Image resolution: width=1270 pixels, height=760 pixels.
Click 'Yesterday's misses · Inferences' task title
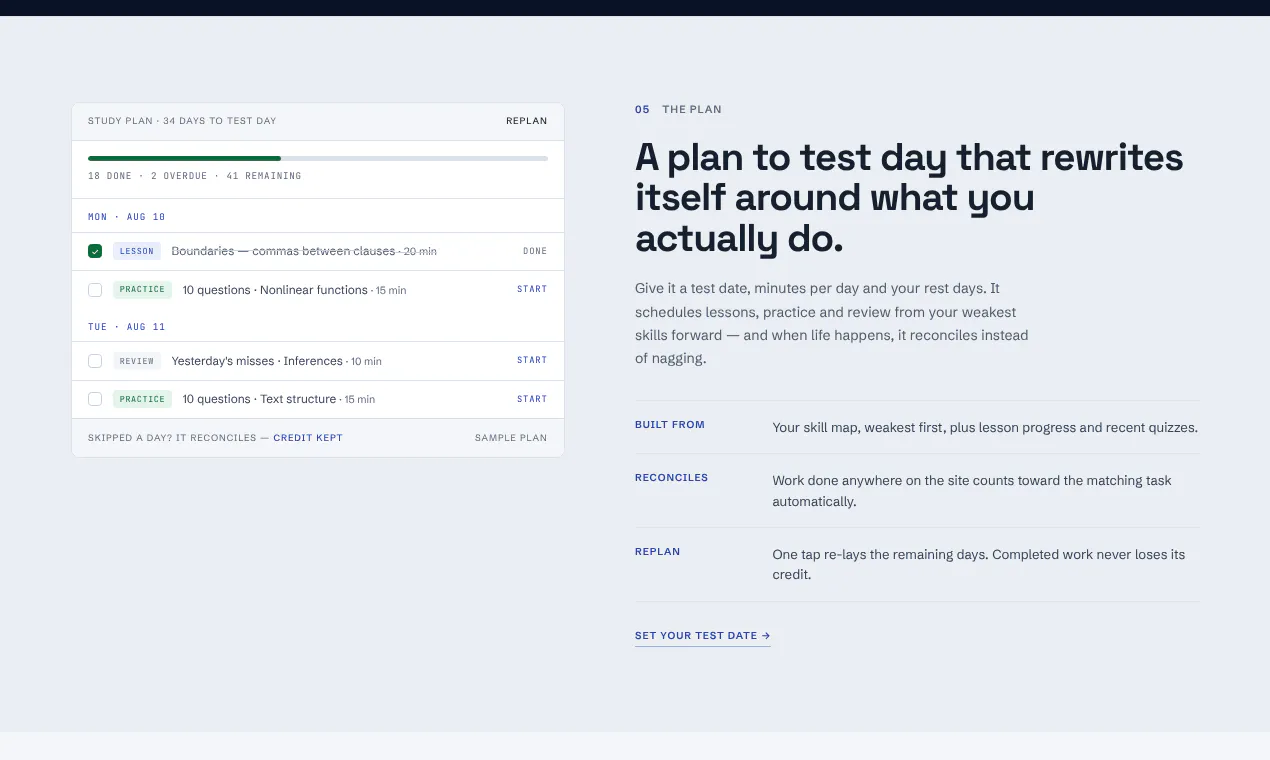click(x=257, y=361)
